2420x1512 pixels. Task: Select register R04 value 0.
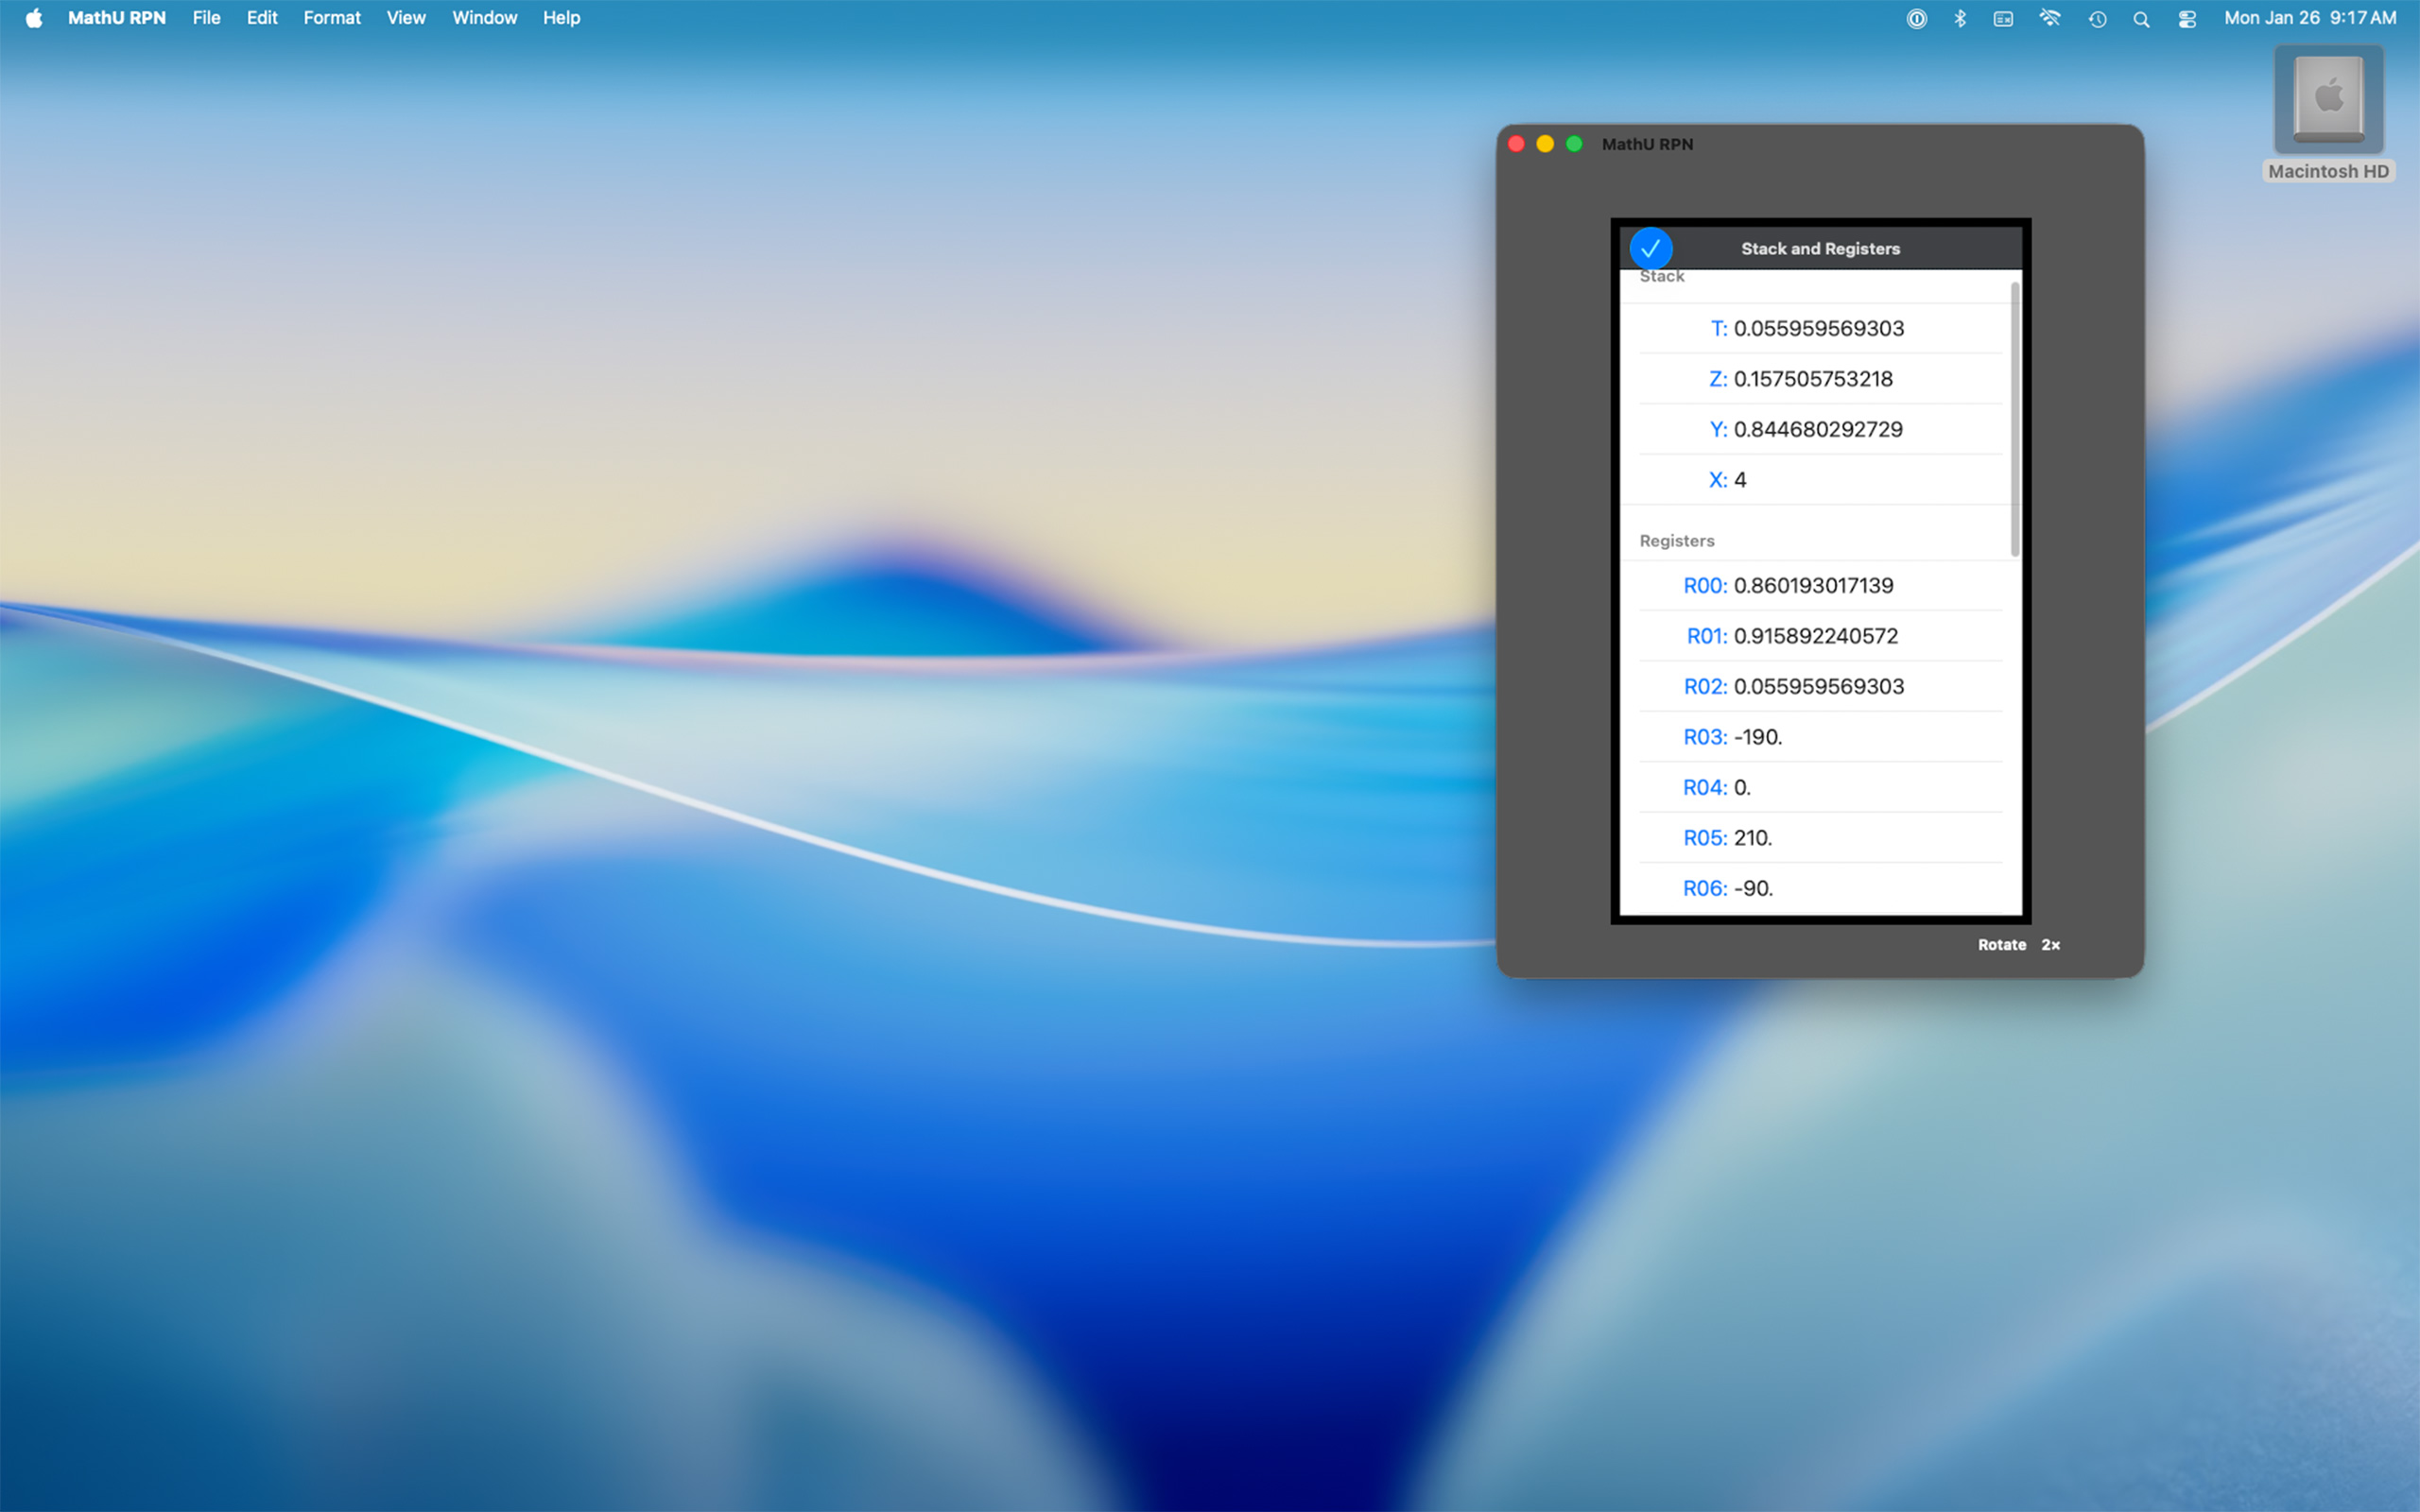click(x=1820, y=787)
